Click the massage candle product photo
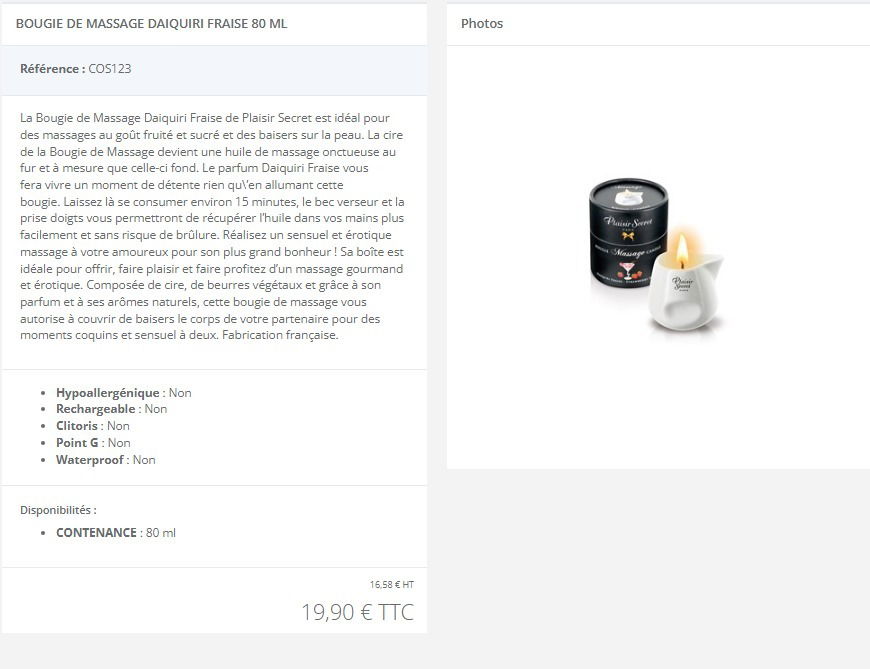This screenshot has width=870, height=669. 657,257
